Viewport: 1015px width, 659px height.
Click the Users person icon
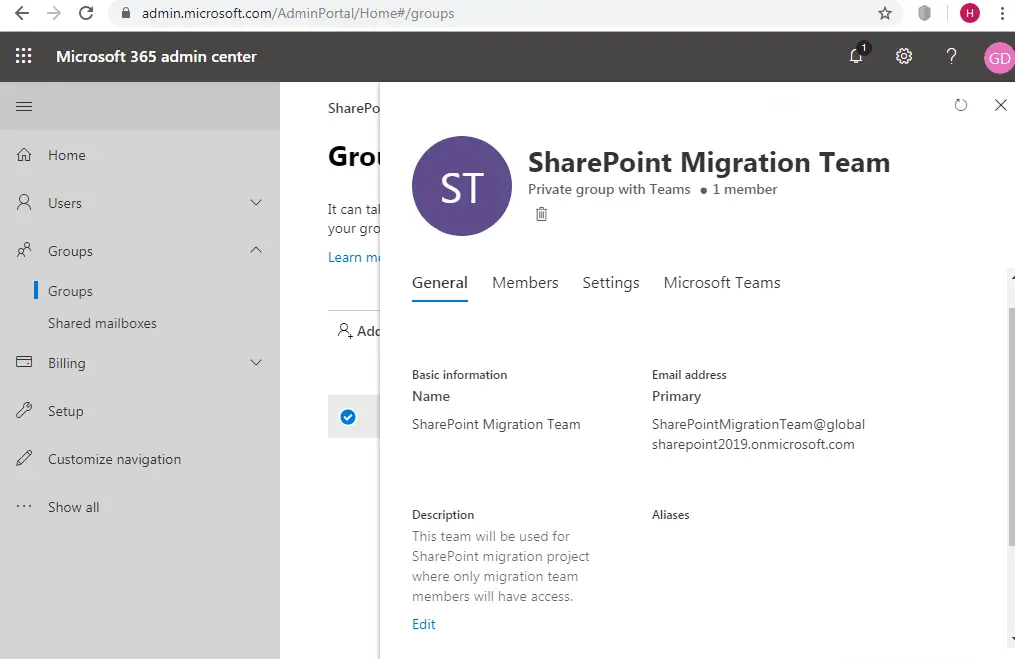[24, 203]
